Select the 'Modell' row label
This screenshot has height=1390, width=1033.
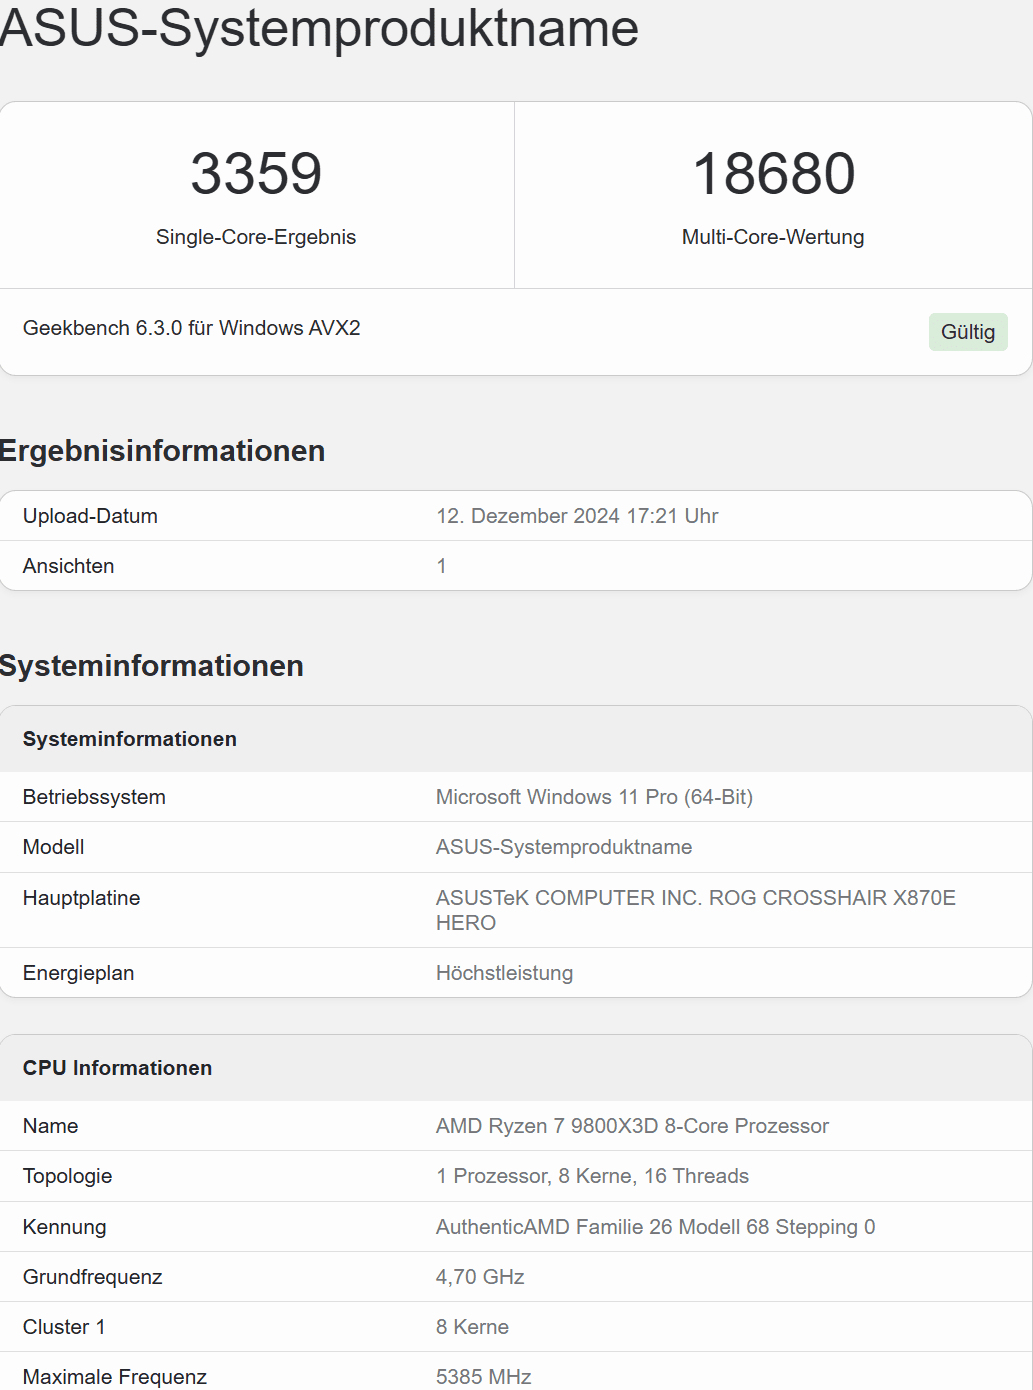54,847
